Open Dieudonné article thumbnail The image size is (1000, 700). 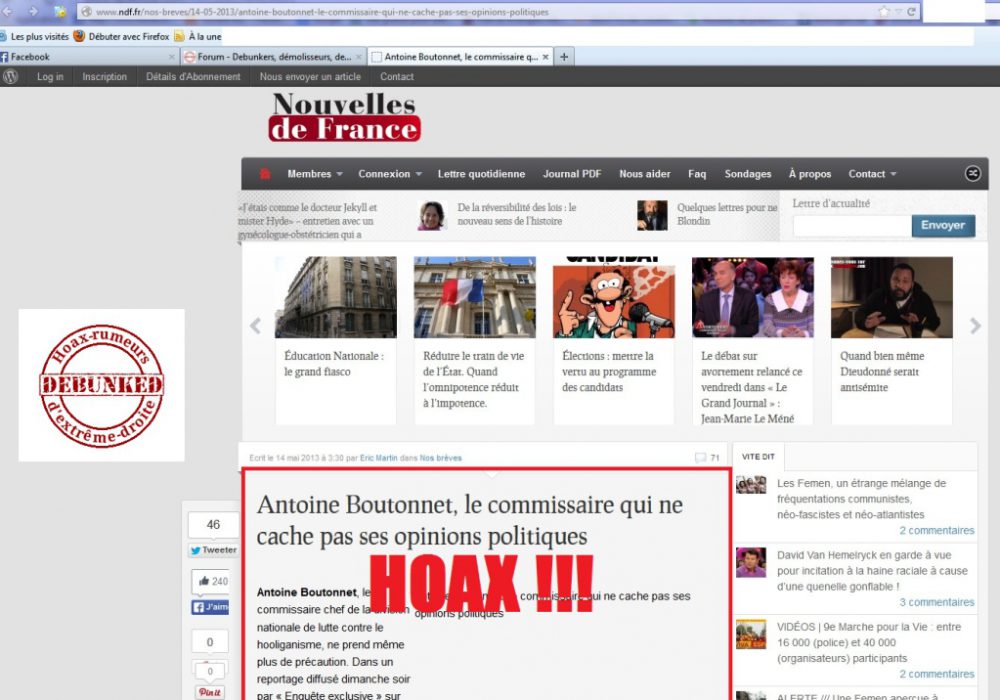pyautogui.click(x=892, y=297)
